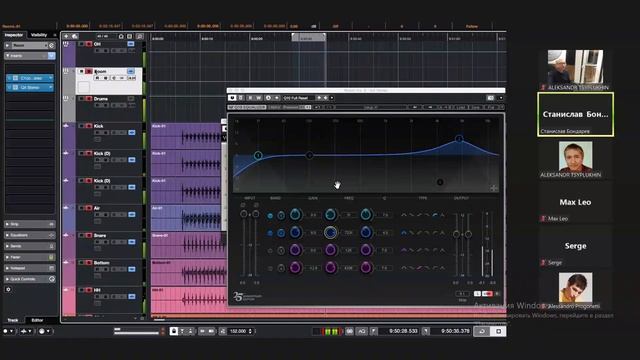Click the Write automation W button in plugin
The height and width of the screenshot is (360, 640).
click(x=259, y=98)
